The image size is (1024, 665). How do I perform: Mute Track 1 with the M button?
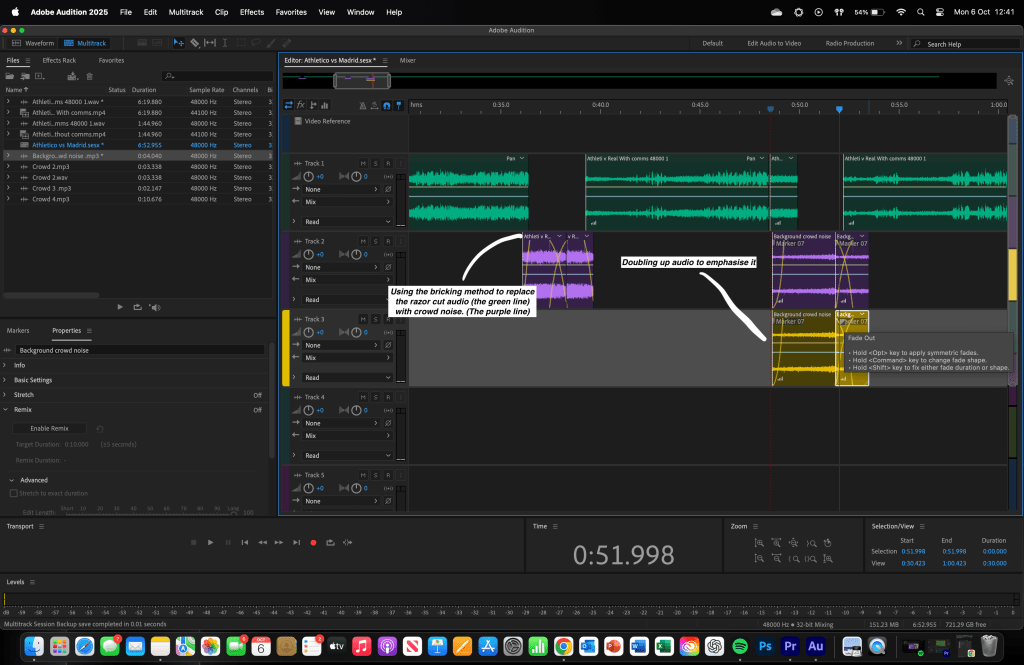(363, 163)
